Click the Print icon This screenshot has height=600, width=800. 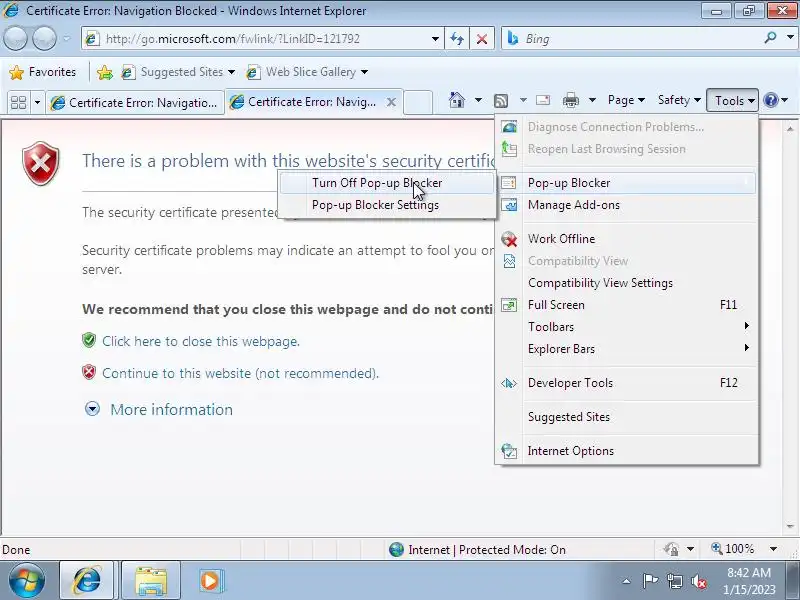tap(570, 101)
